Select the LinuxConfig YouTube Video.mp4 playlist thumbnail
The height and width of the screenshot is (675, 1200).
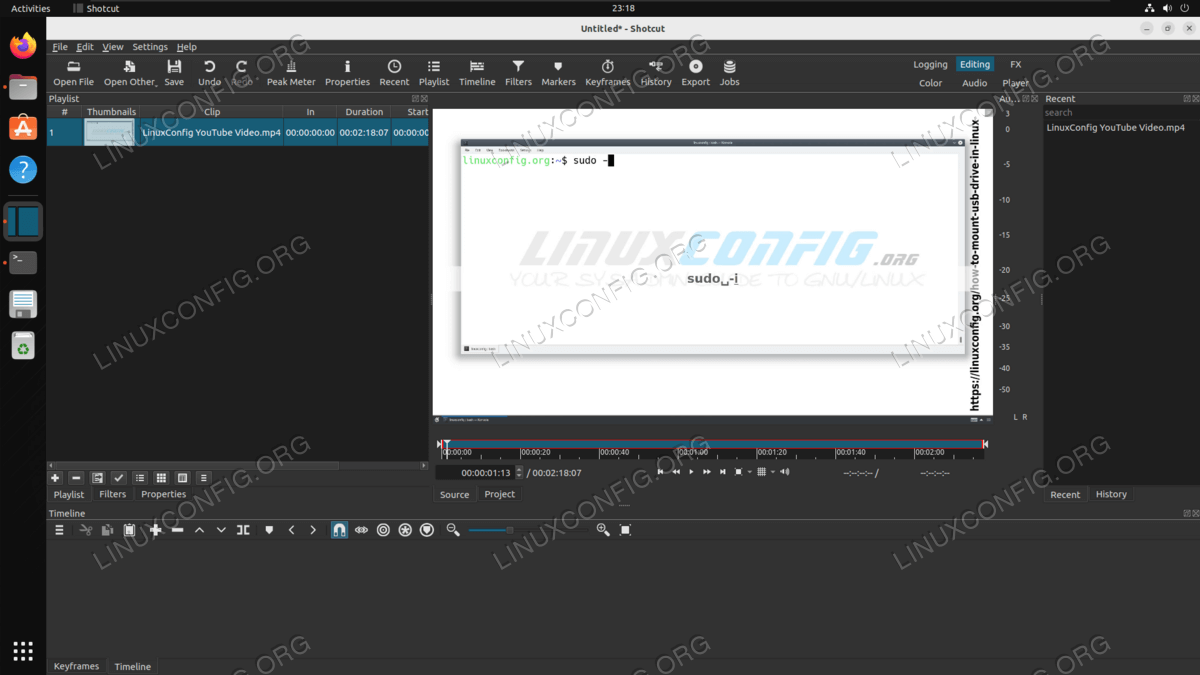(x=109, y=132)
